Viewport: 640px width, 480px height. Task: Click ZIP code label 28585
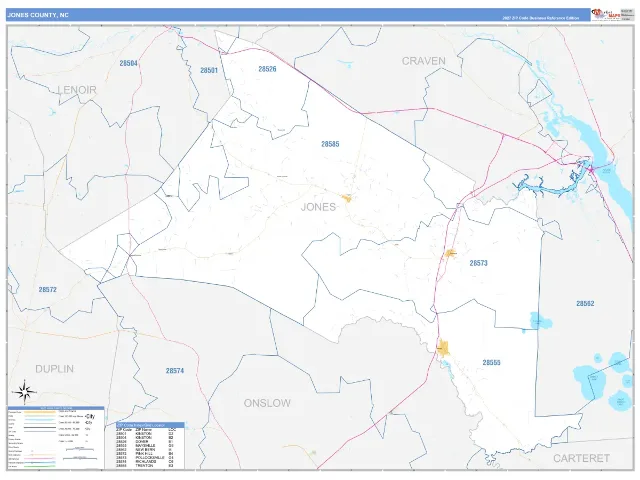coord(330,144)
